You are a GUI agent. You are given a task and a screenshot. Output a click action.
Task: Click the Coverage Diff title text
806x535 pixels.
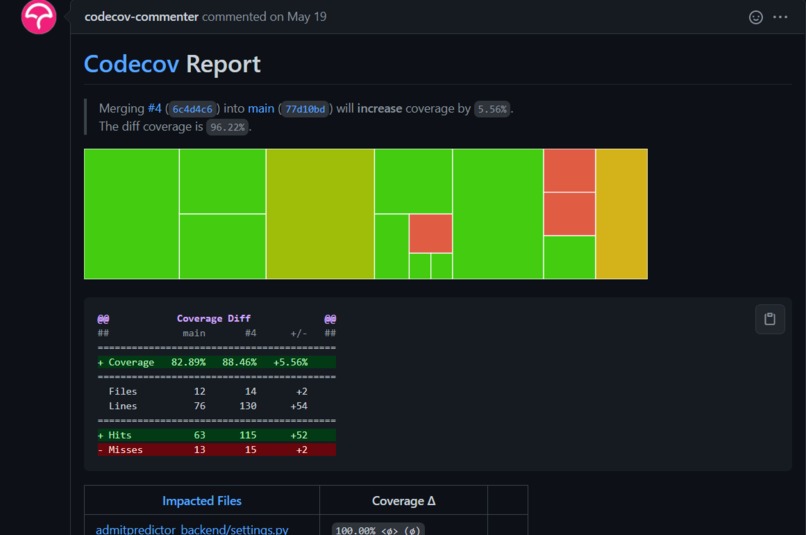tap(214, 319)
